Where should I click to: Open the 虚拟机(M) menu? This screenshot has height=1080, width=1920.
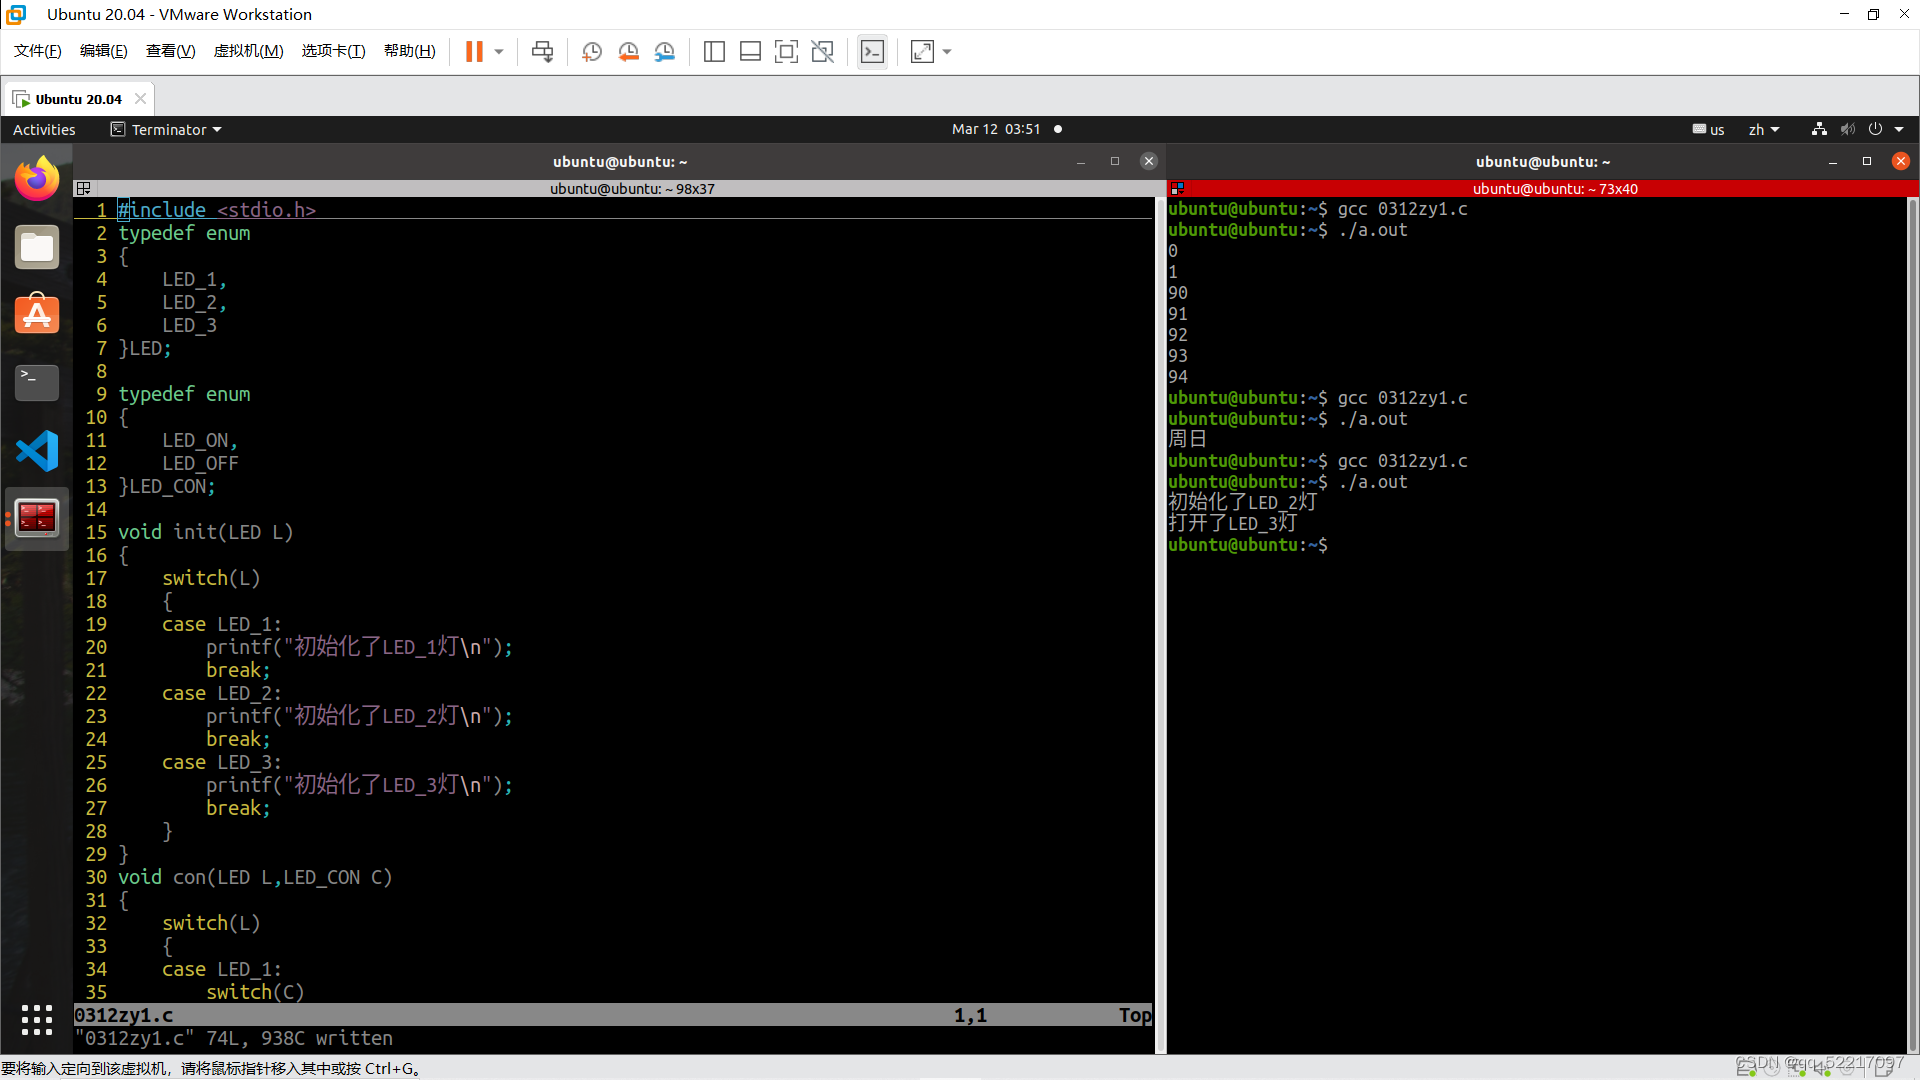pos(248,51)
